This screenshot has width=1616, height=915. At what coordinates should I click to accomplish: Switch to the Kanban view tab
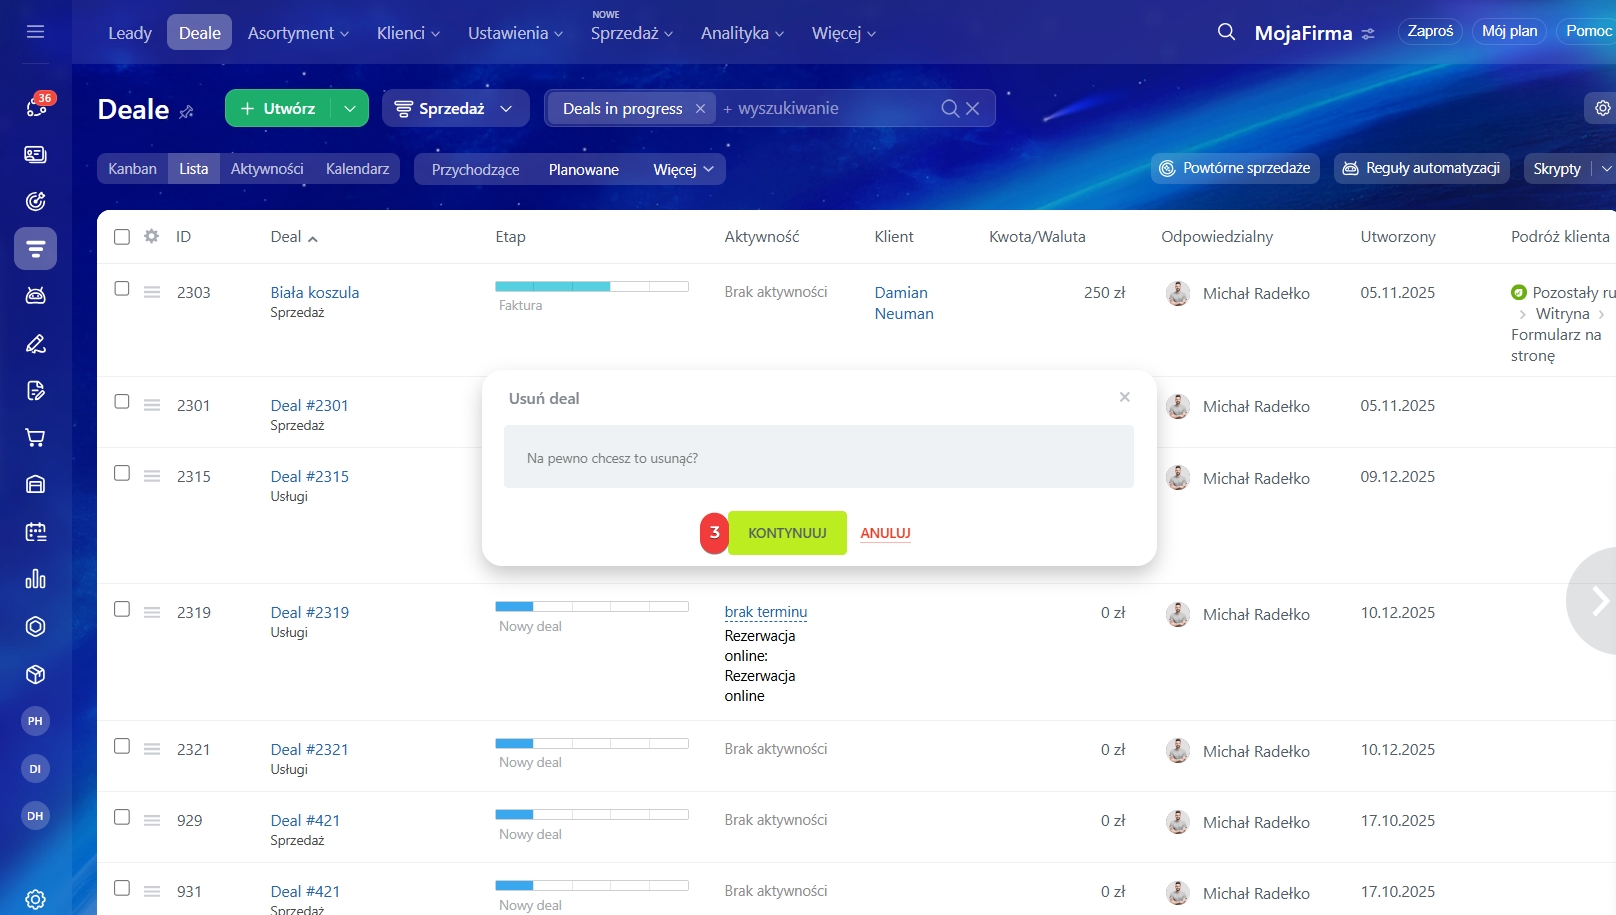pyautogui.click(x=132, y=169)
